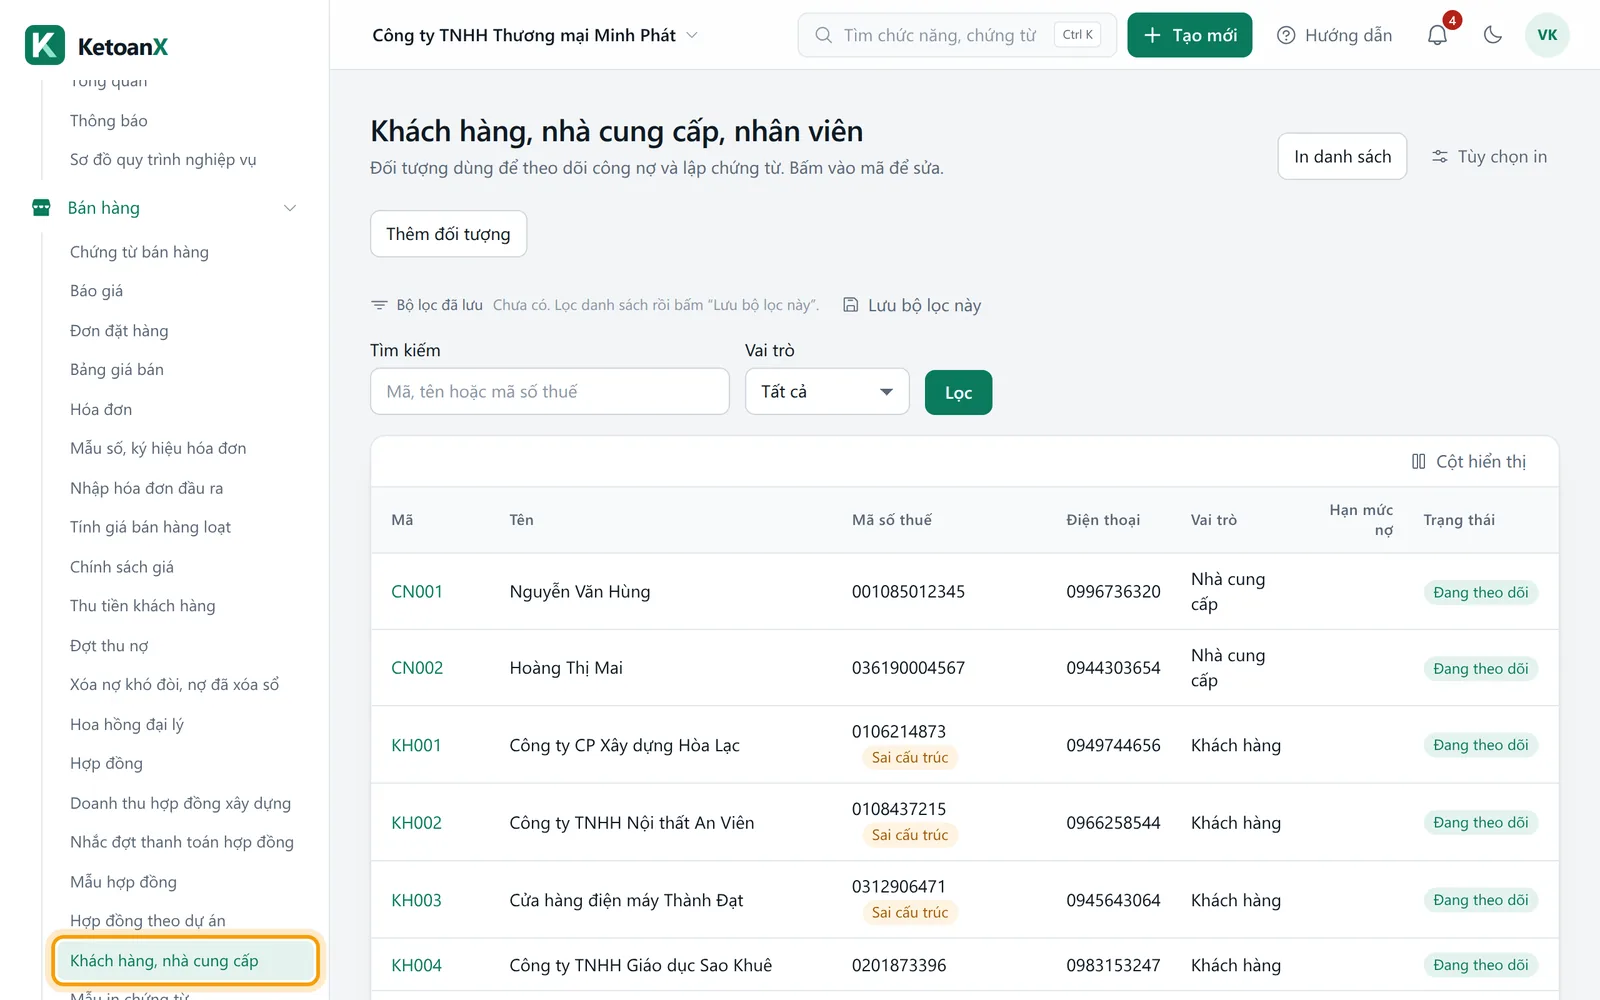The width and height of the screenshot is (1600, 1000).
Task: Open customer code KH003
Action: (416, 900)
